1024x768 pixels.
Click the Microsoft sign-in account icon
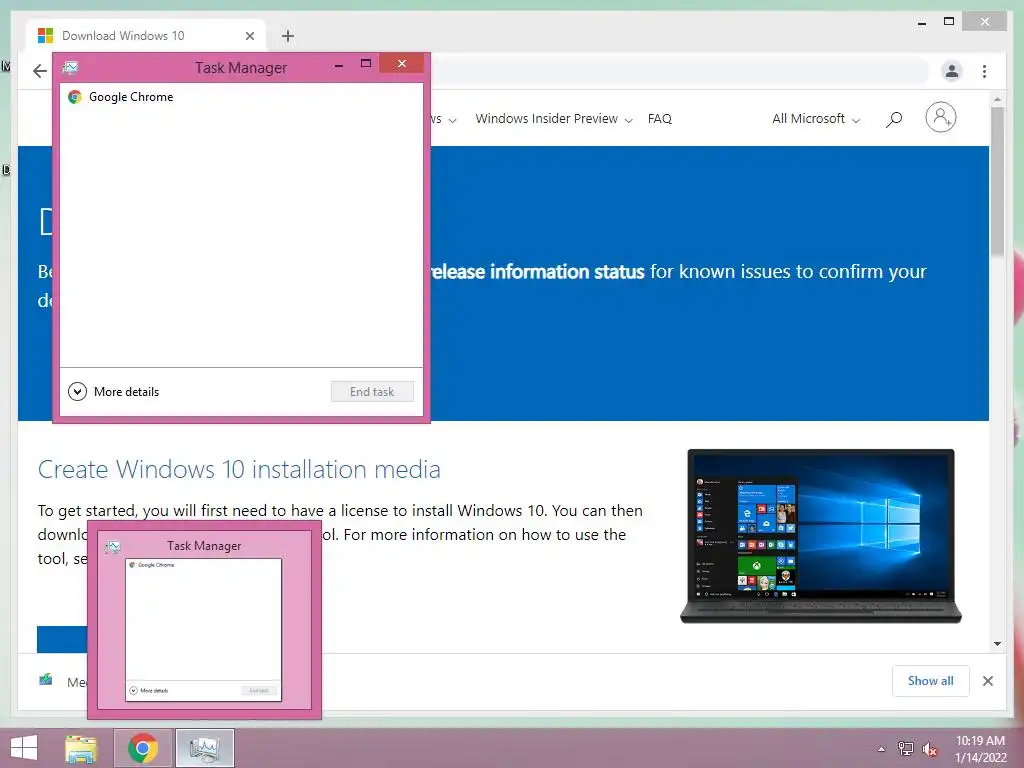click(x=940, y=118)
